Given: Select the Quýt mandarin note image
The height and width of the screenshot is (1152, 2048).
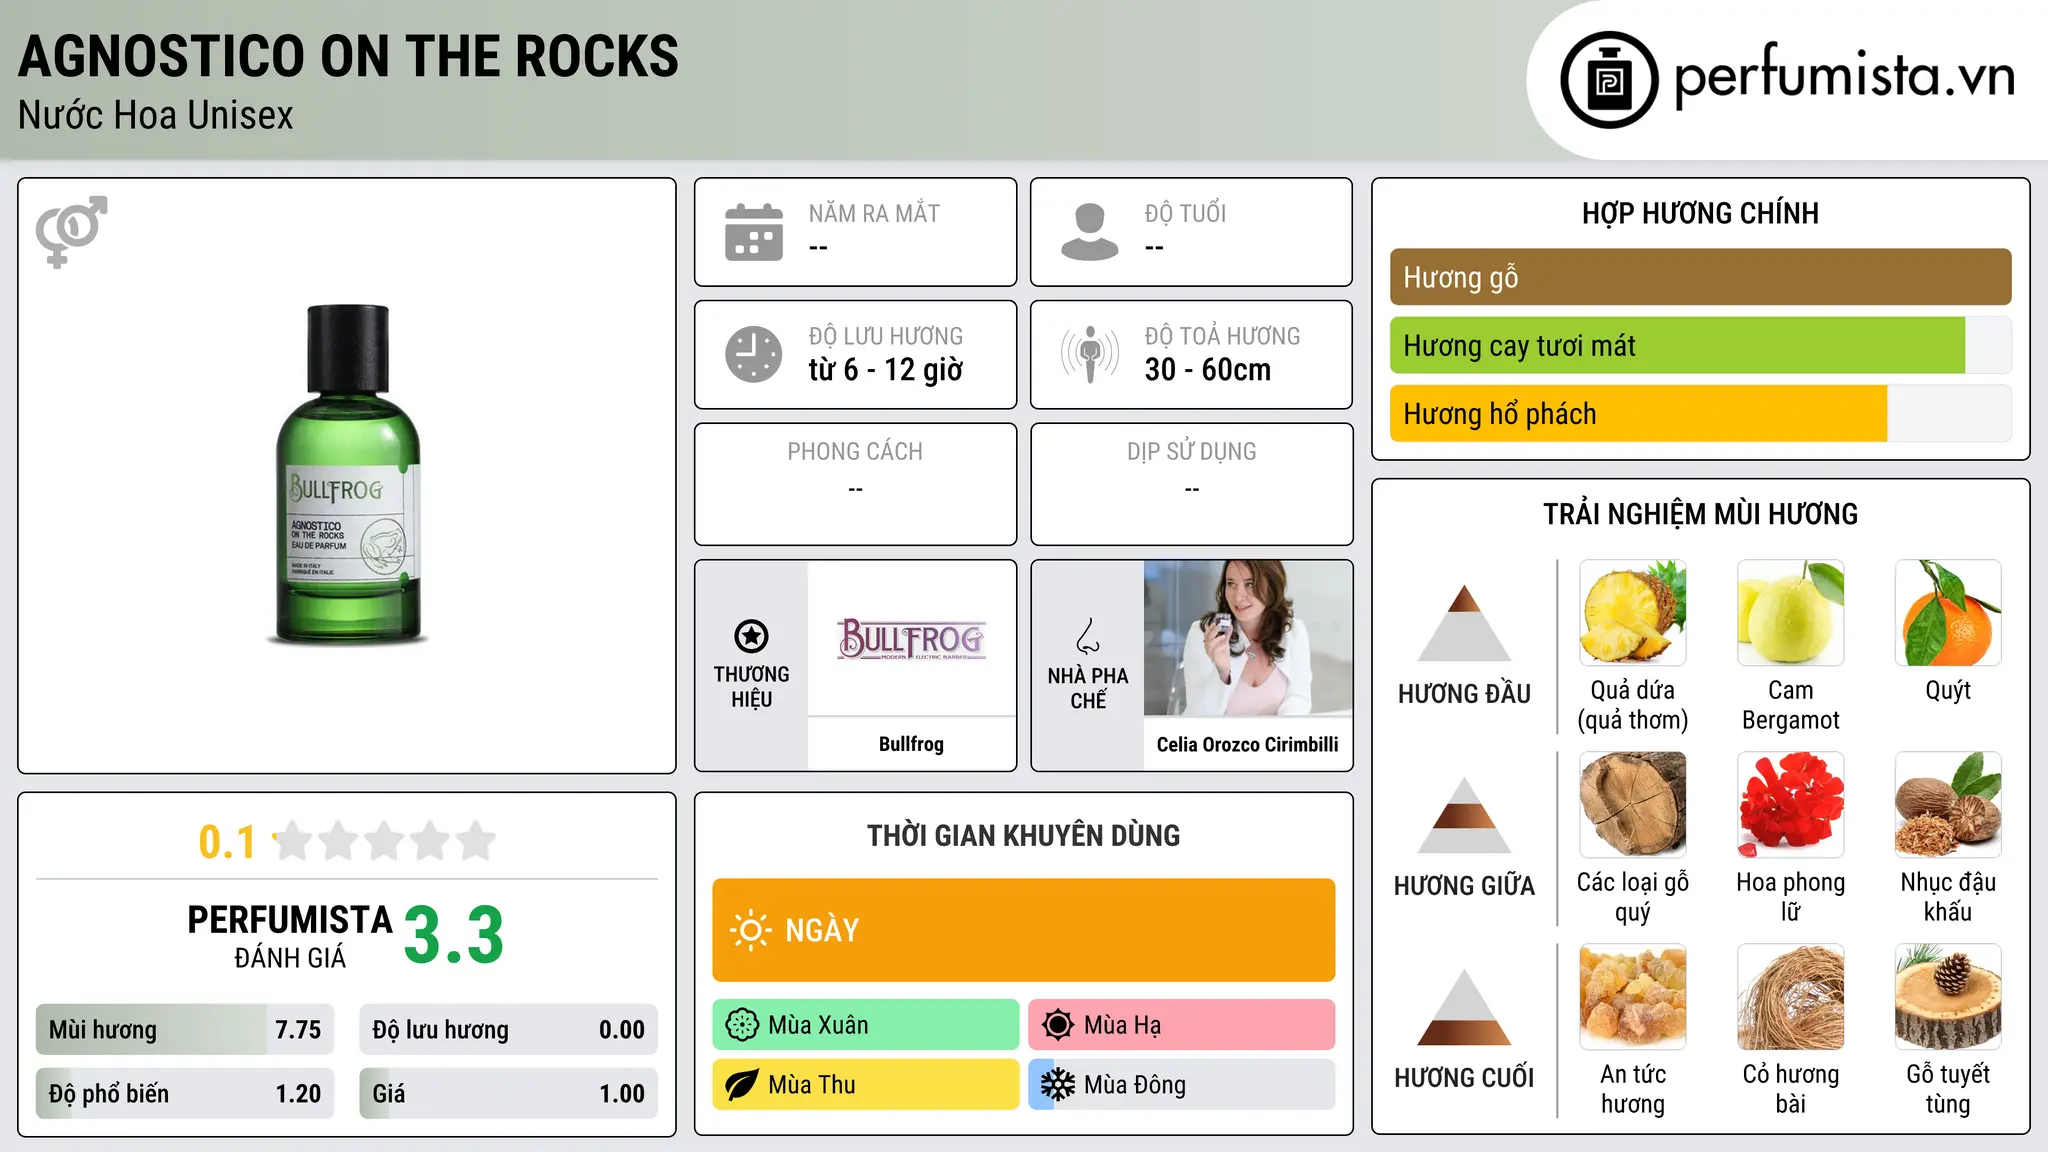Looking at the screenshot, I should click(1948, 613).
